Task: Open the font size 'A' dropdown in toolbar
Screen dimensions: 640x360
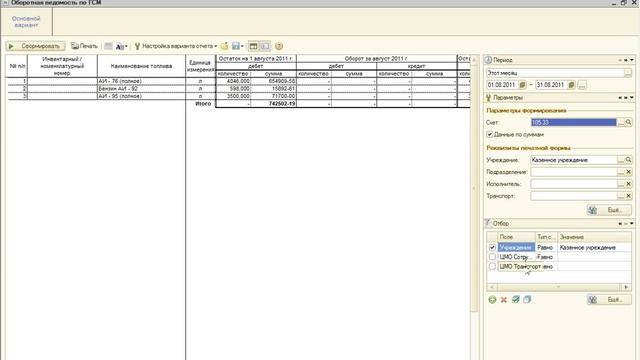Action: click(121, 47)
